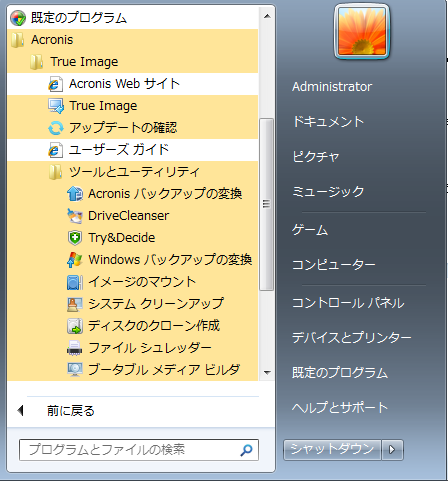This screenshot has height=481, width=448.
Task: Open Acronis バックアップの変換 icon
Action: pyautogui.click(x=75, y=194)
